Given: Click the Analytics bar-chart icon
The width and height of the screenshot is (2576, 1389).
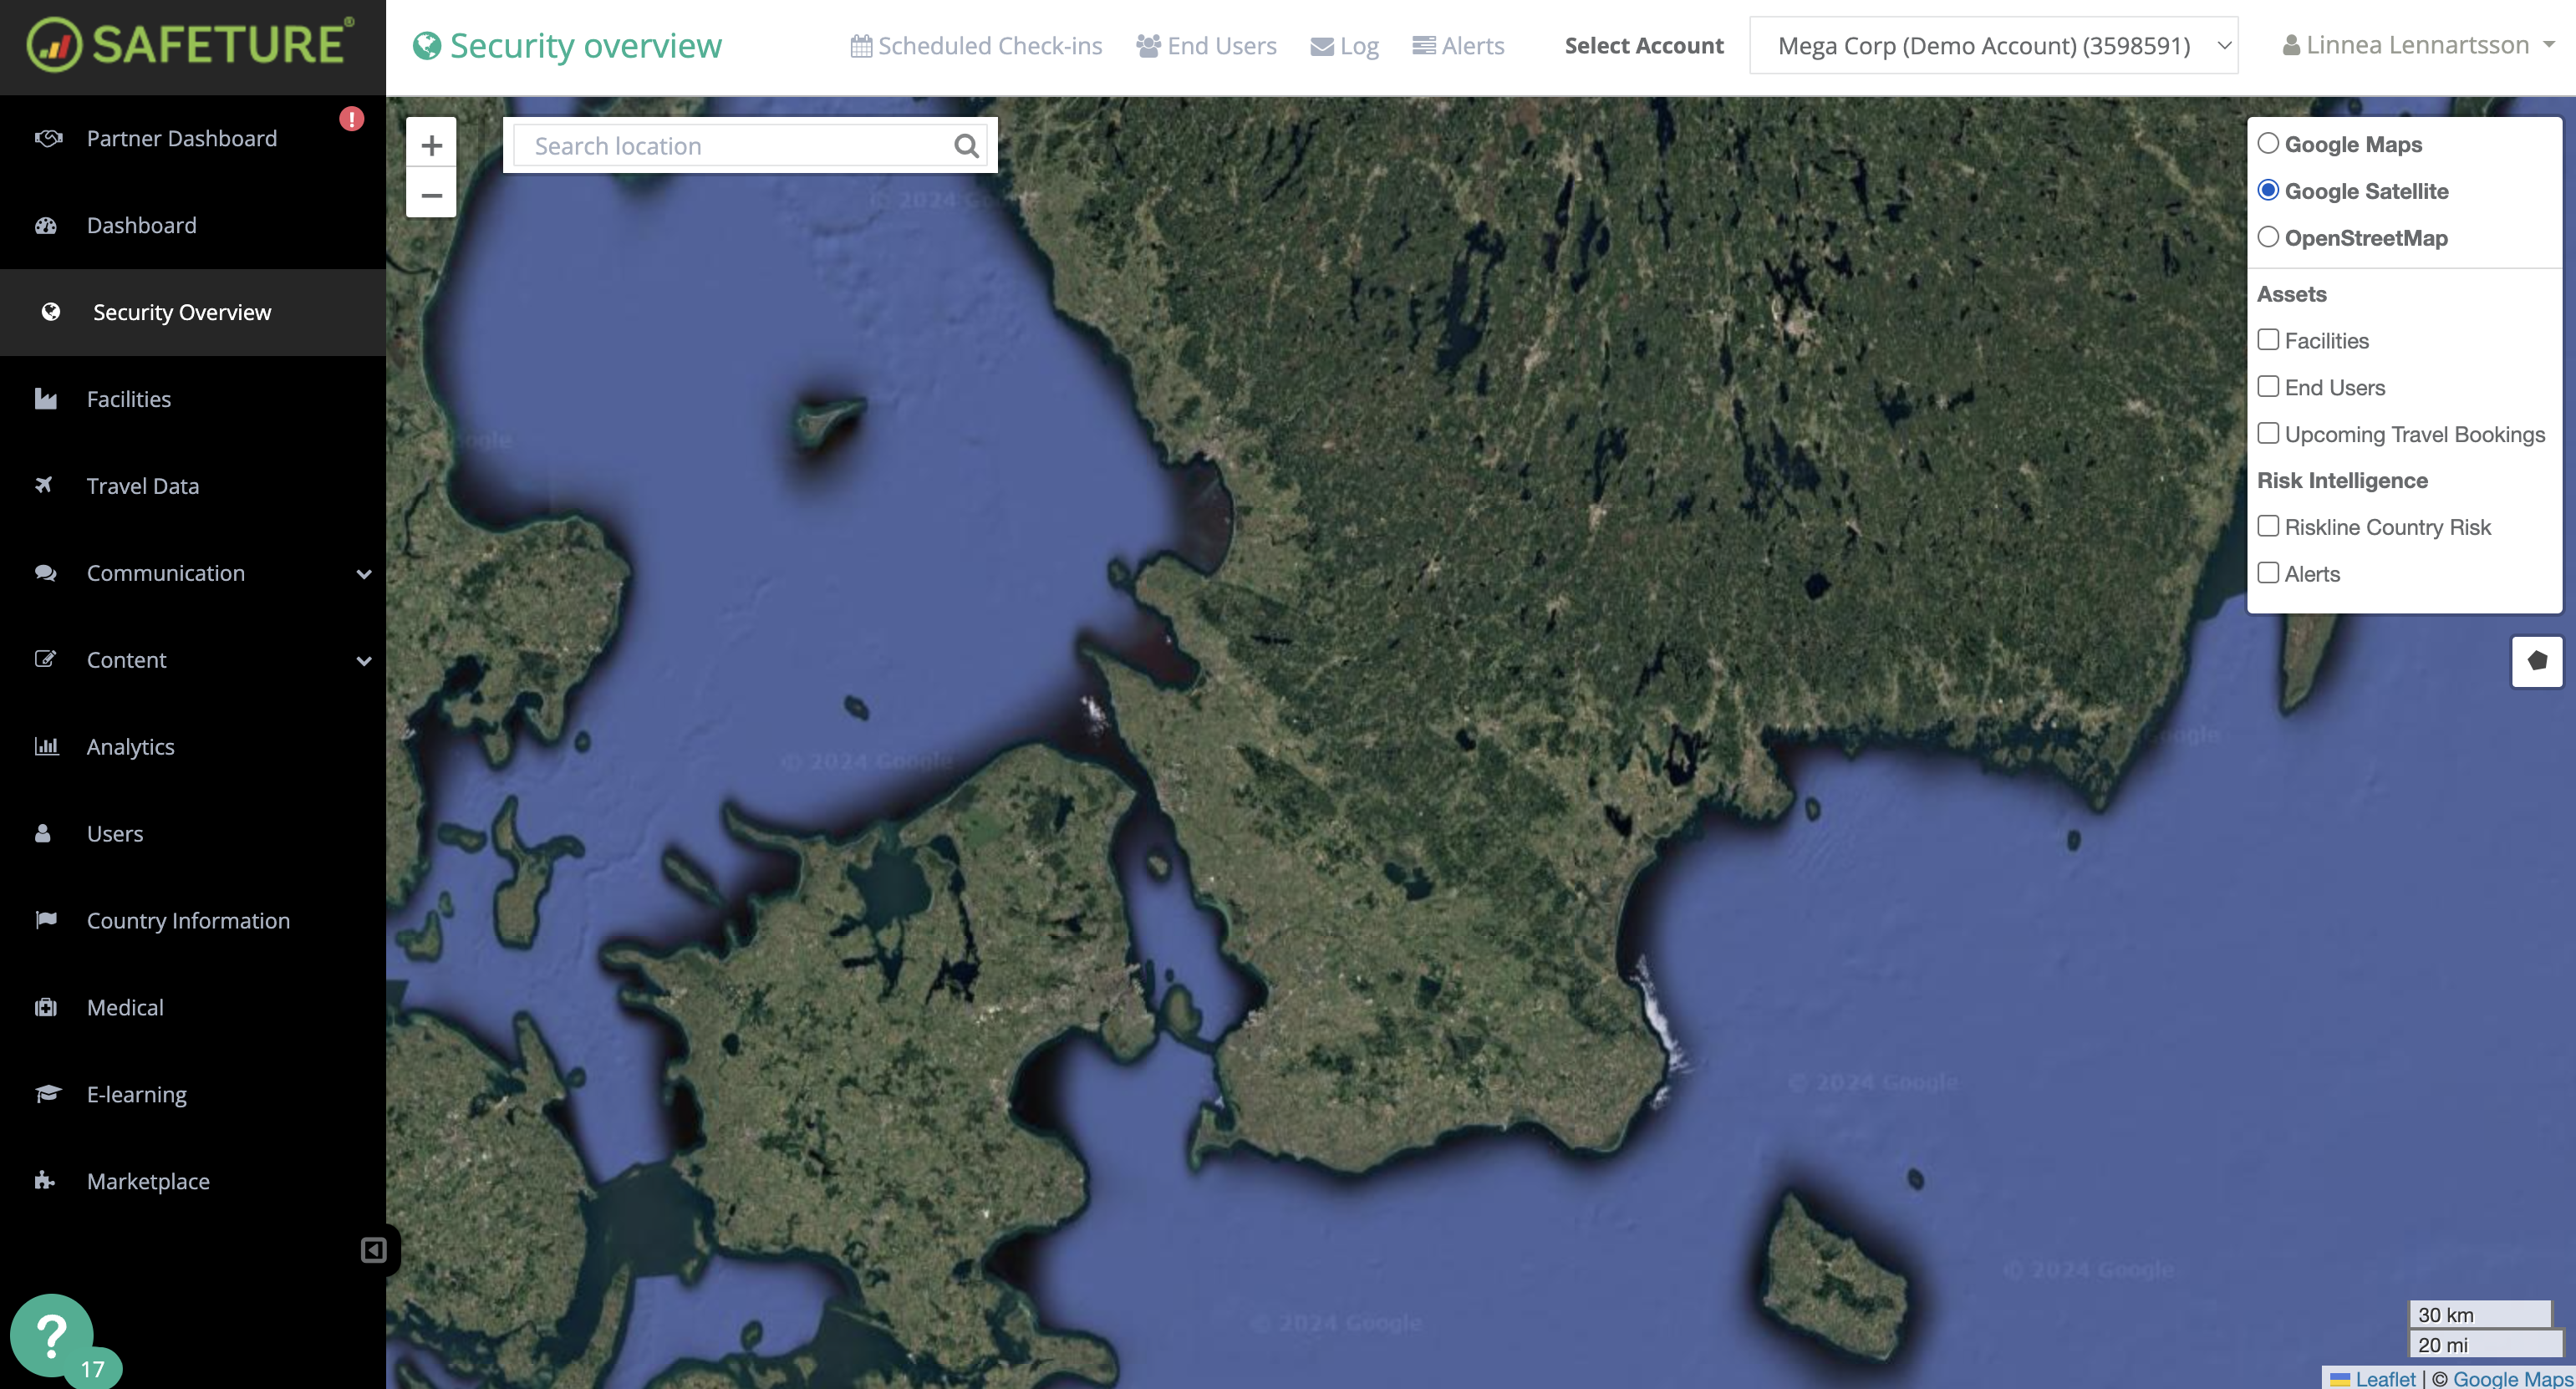Looking at the screenshot, I should (46, 746).
